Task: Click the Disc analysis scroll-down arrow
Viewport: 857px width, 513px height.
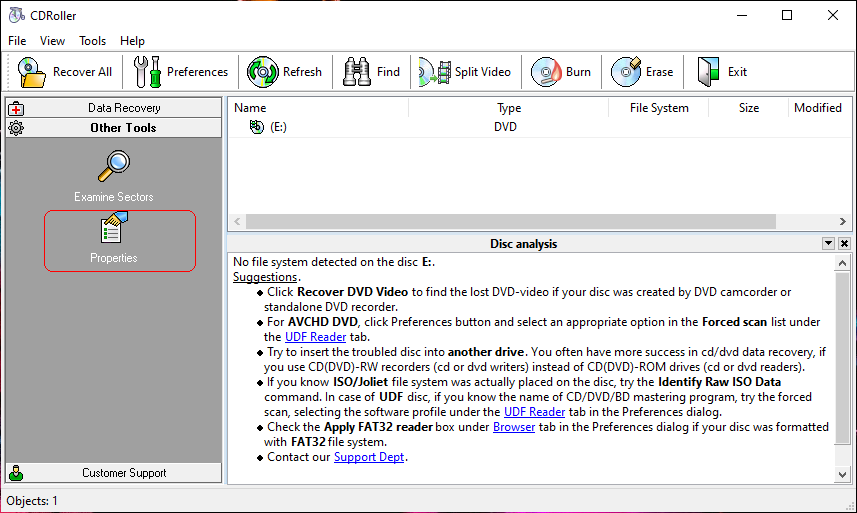Action: pyautogui.click(x=842, y=475)
